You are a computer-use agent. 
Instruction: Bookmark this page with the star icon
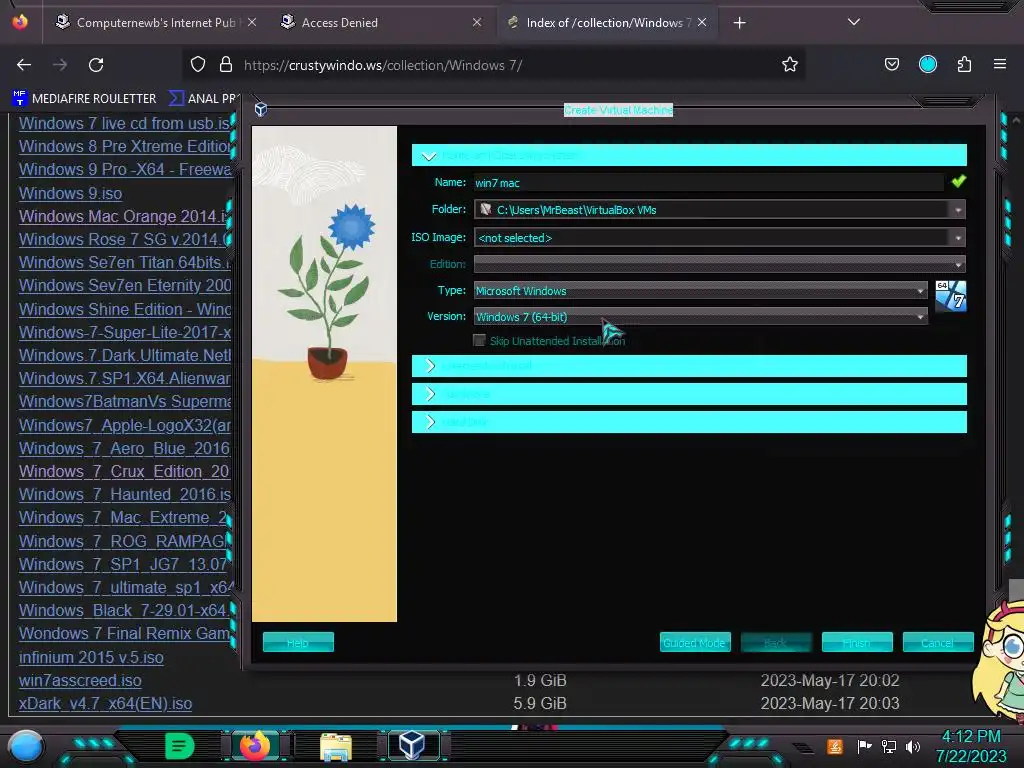pos(790,64)
